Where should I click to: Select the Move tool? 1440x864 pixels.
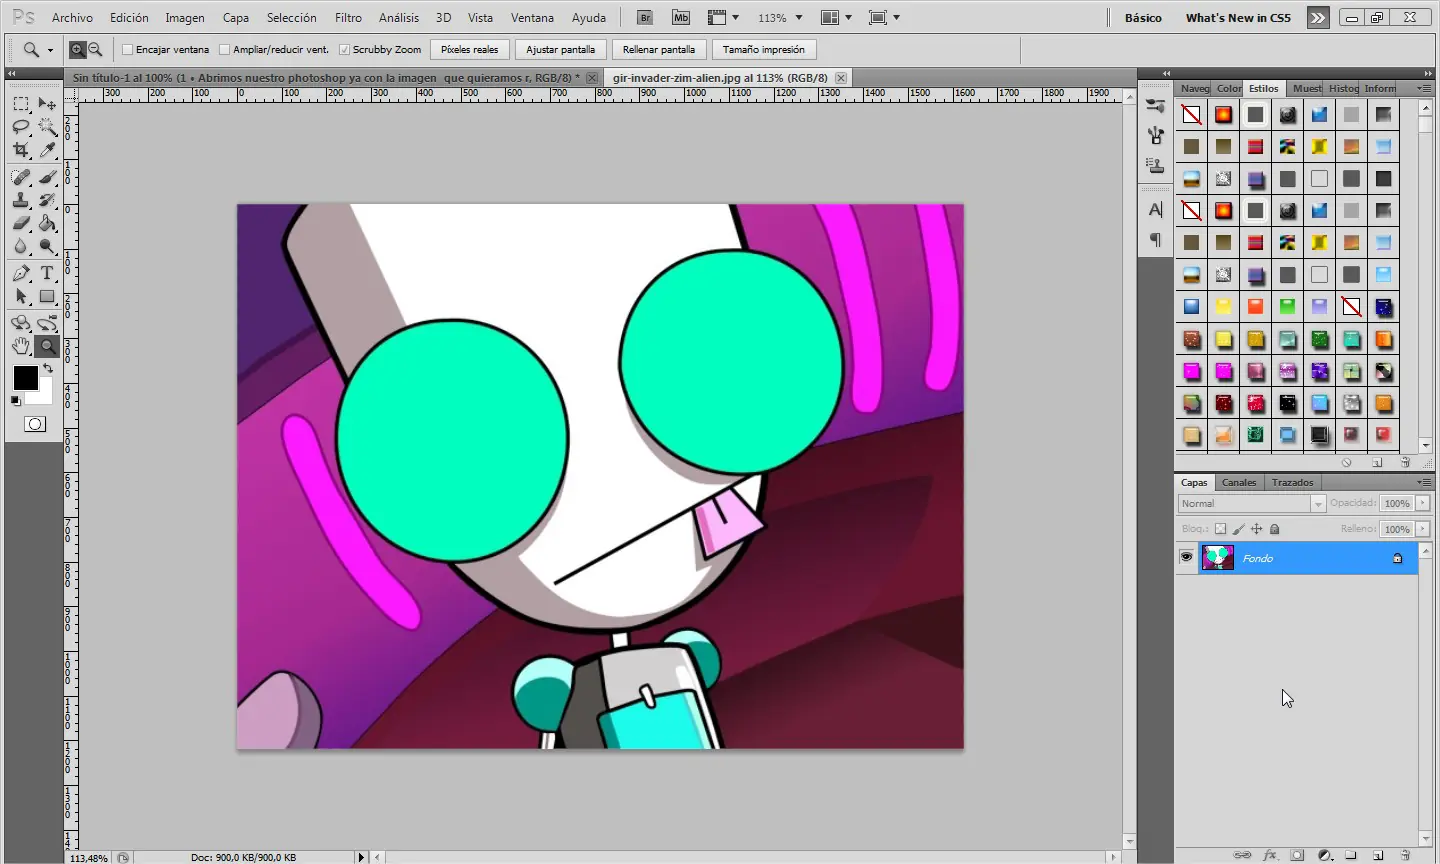point(47,104)
